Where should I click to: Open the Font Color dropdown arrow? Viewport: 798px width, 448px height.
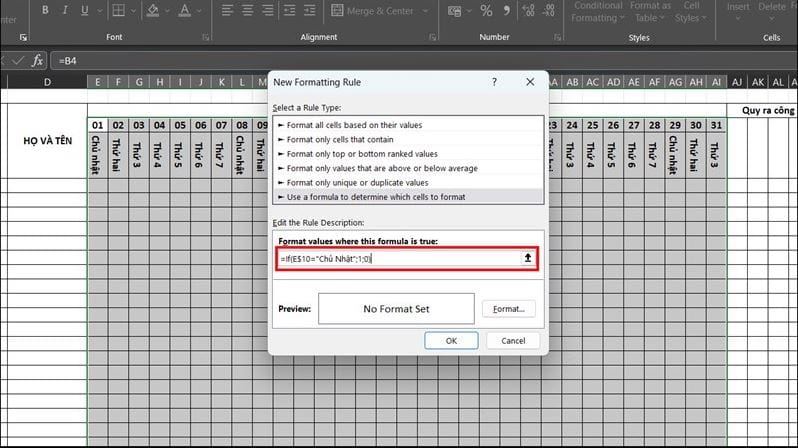pos(199,10)
